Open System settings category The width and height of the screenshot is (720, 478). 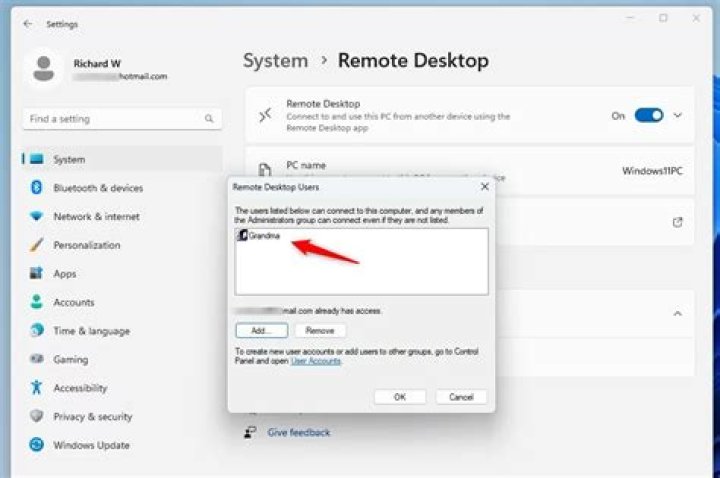(122, 159)
